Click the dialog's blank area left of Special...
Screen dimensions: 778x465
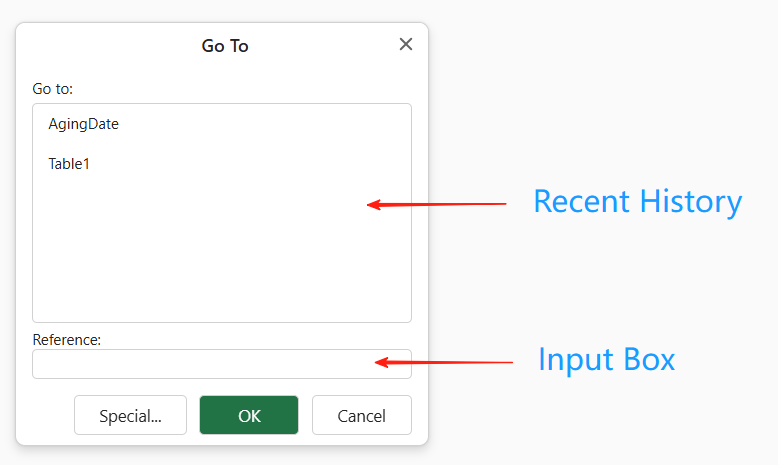(x=46, y=415)
